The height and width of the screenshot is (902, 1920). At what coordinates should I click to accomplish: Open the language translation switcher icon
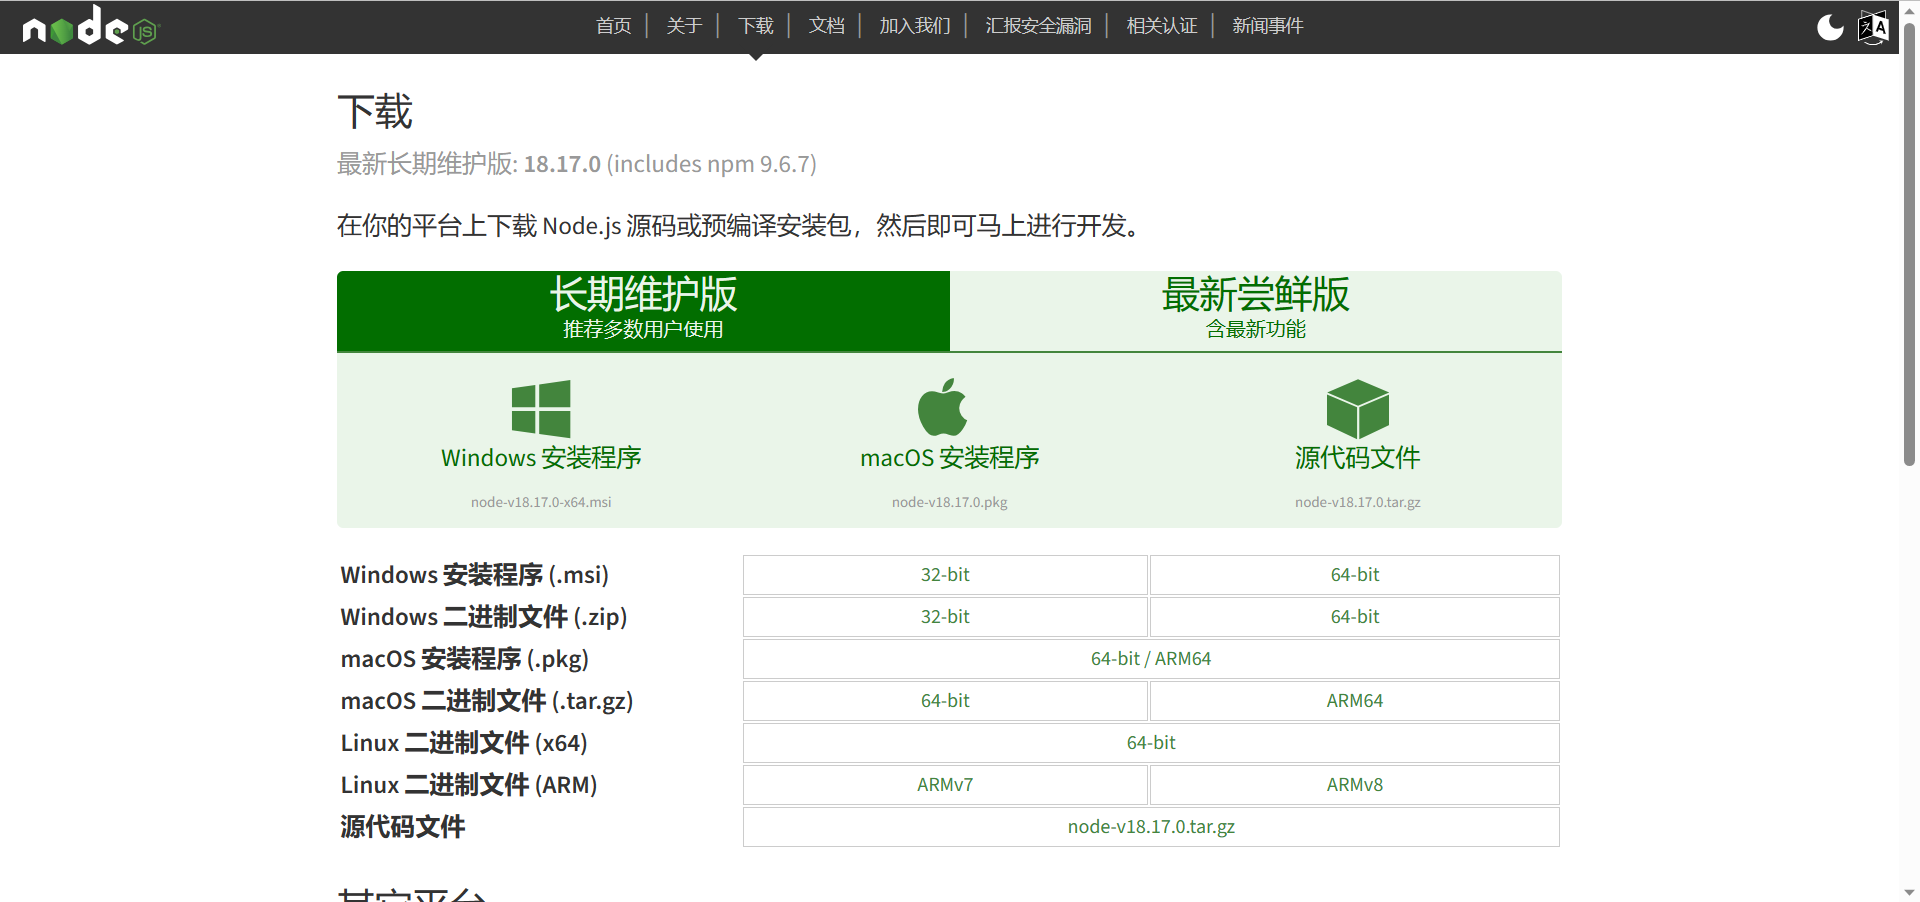(x=1873, y=27)
